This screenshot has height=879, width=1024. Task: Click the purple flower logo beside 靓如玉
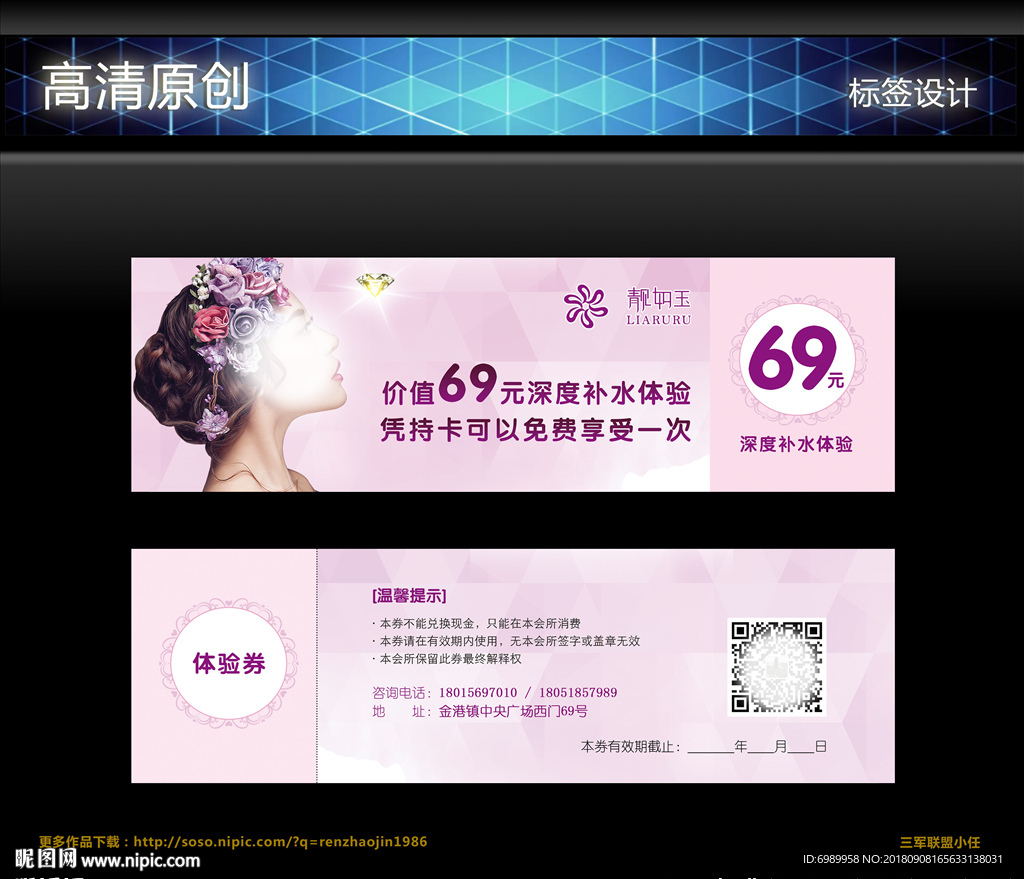coord(585,306)
